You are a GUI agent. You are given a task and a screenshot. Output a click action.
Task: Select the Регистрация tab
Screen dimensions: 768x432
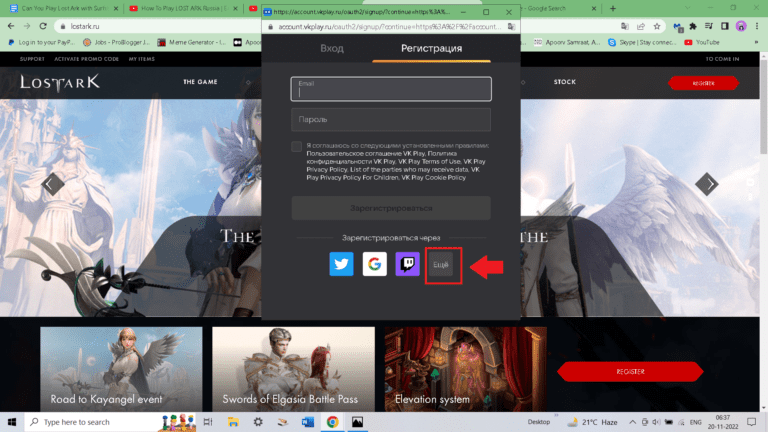click(x=431, y=48)
